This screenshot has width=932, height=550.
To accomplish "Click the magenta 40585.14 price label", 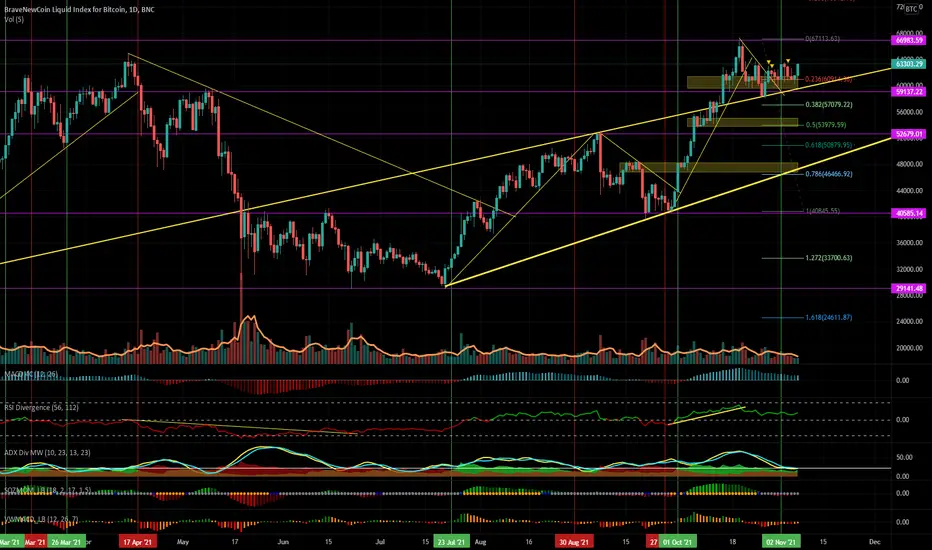I will pyautogui.click(x=909, y=213).
